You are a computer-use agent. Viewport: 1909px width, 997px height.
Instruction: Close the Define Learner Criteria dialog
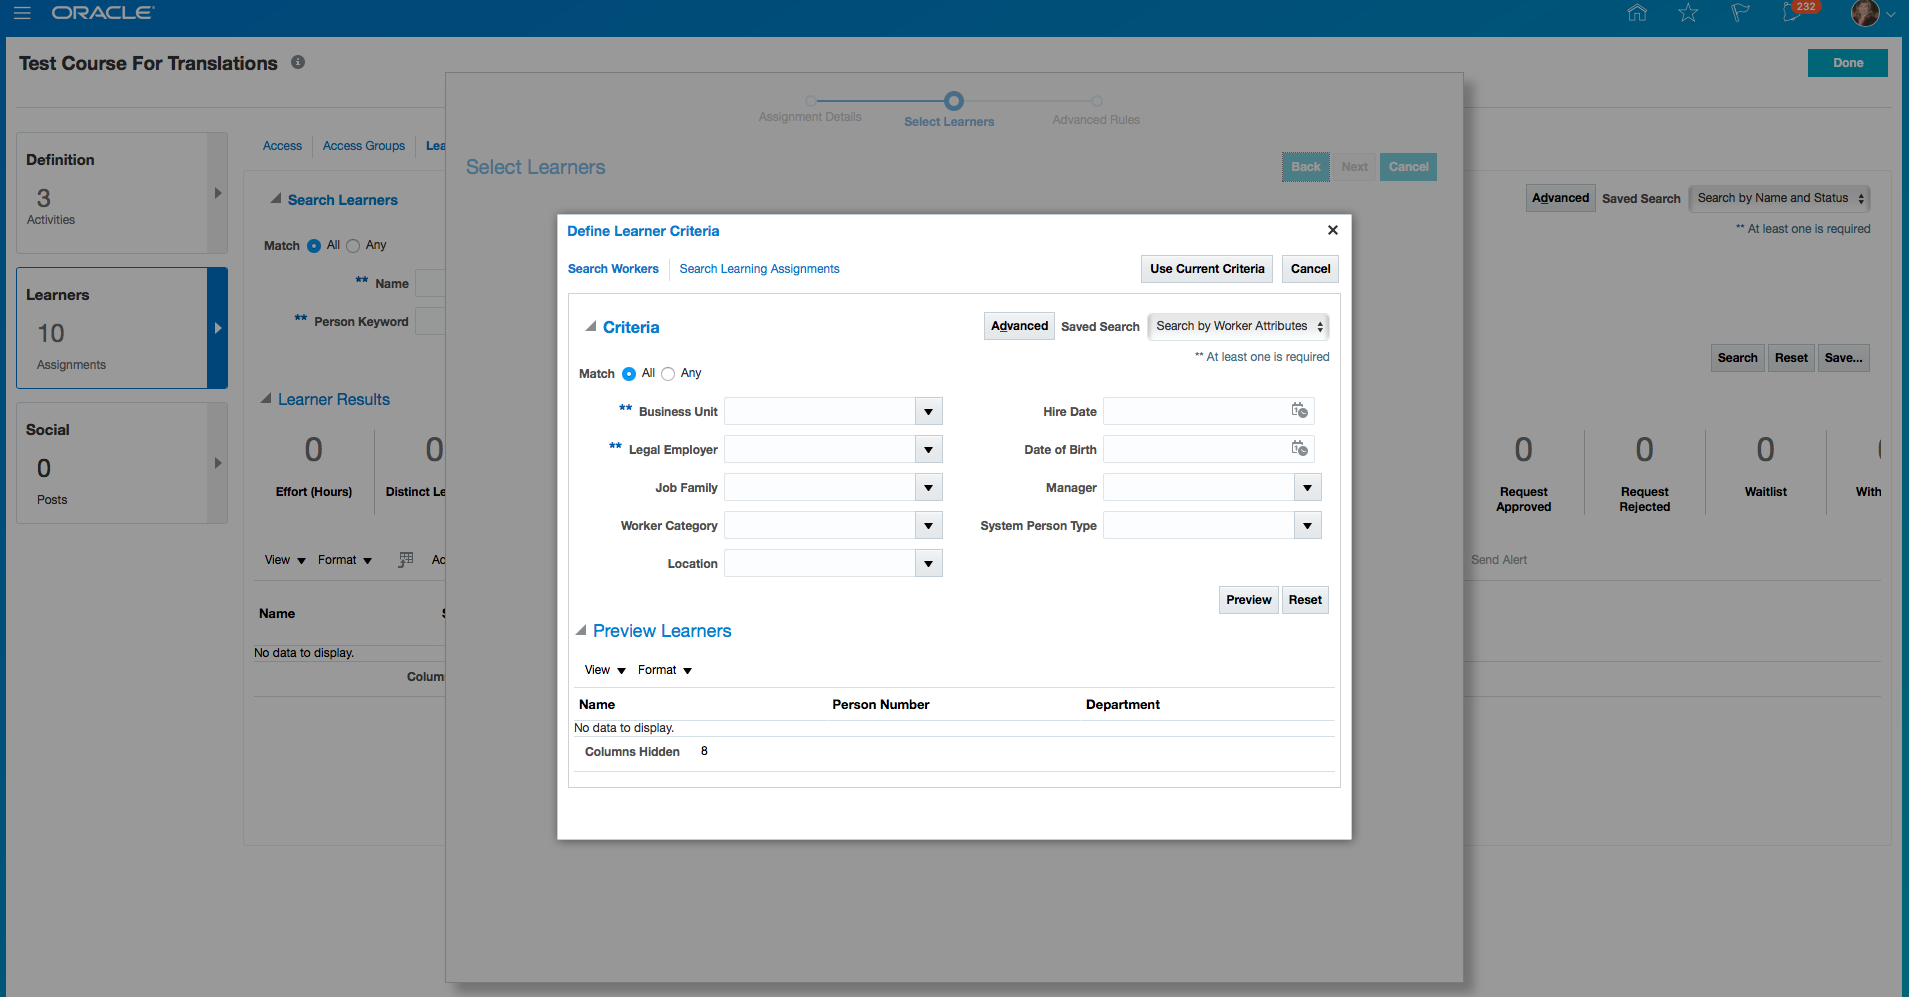[x=1333, y=230]
